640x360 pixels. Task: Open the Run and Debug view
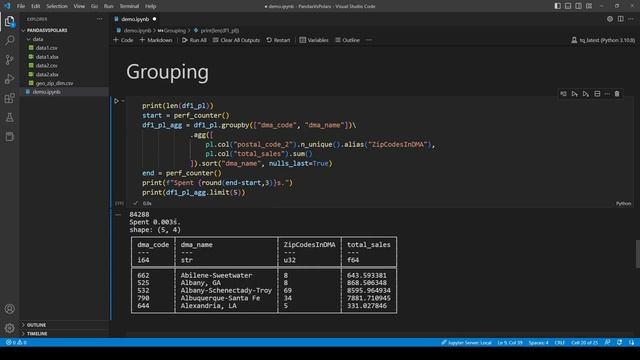point(9,79)
